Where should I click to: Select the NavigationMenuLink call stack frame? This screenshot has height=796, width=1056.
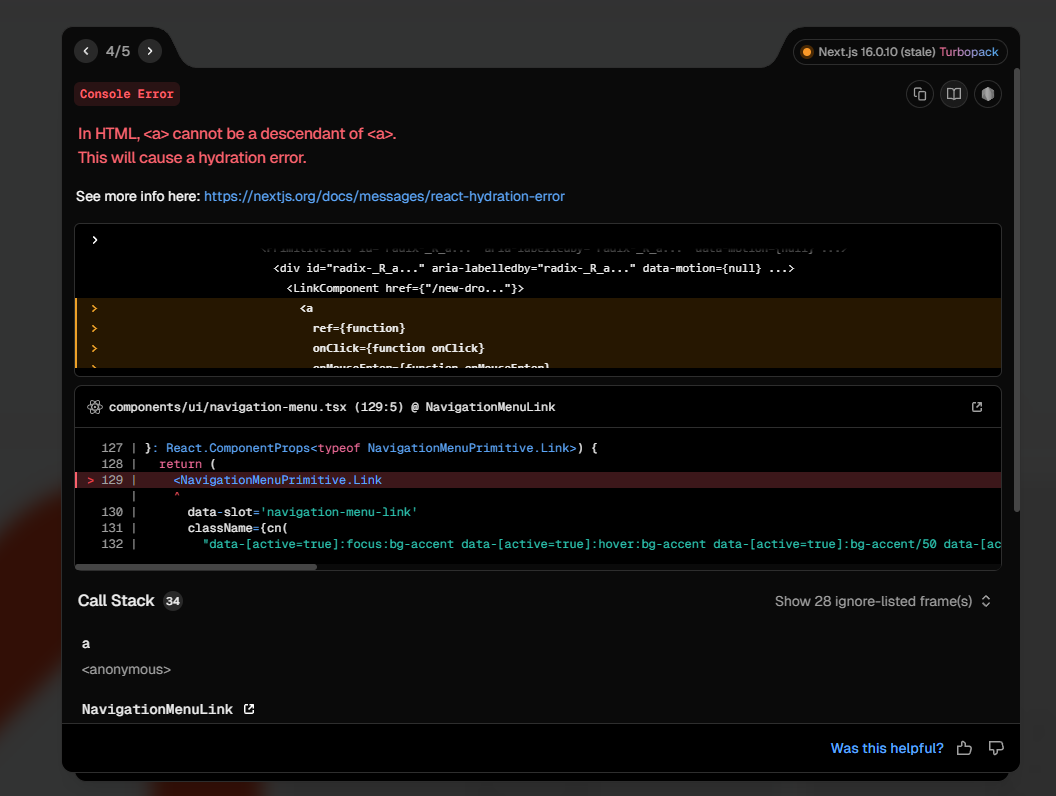[157, 709]
